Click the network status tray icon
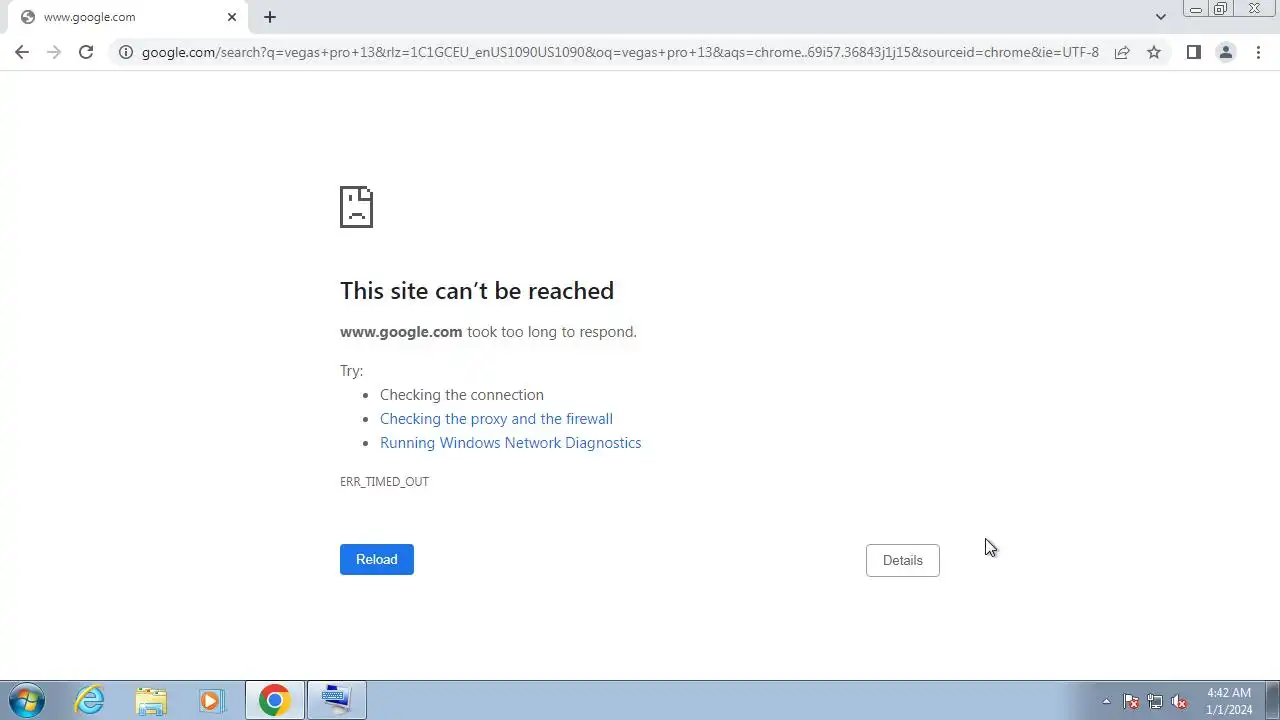Image resolution: width=1280 pixels, height=720 pixels. point(1155,701)
